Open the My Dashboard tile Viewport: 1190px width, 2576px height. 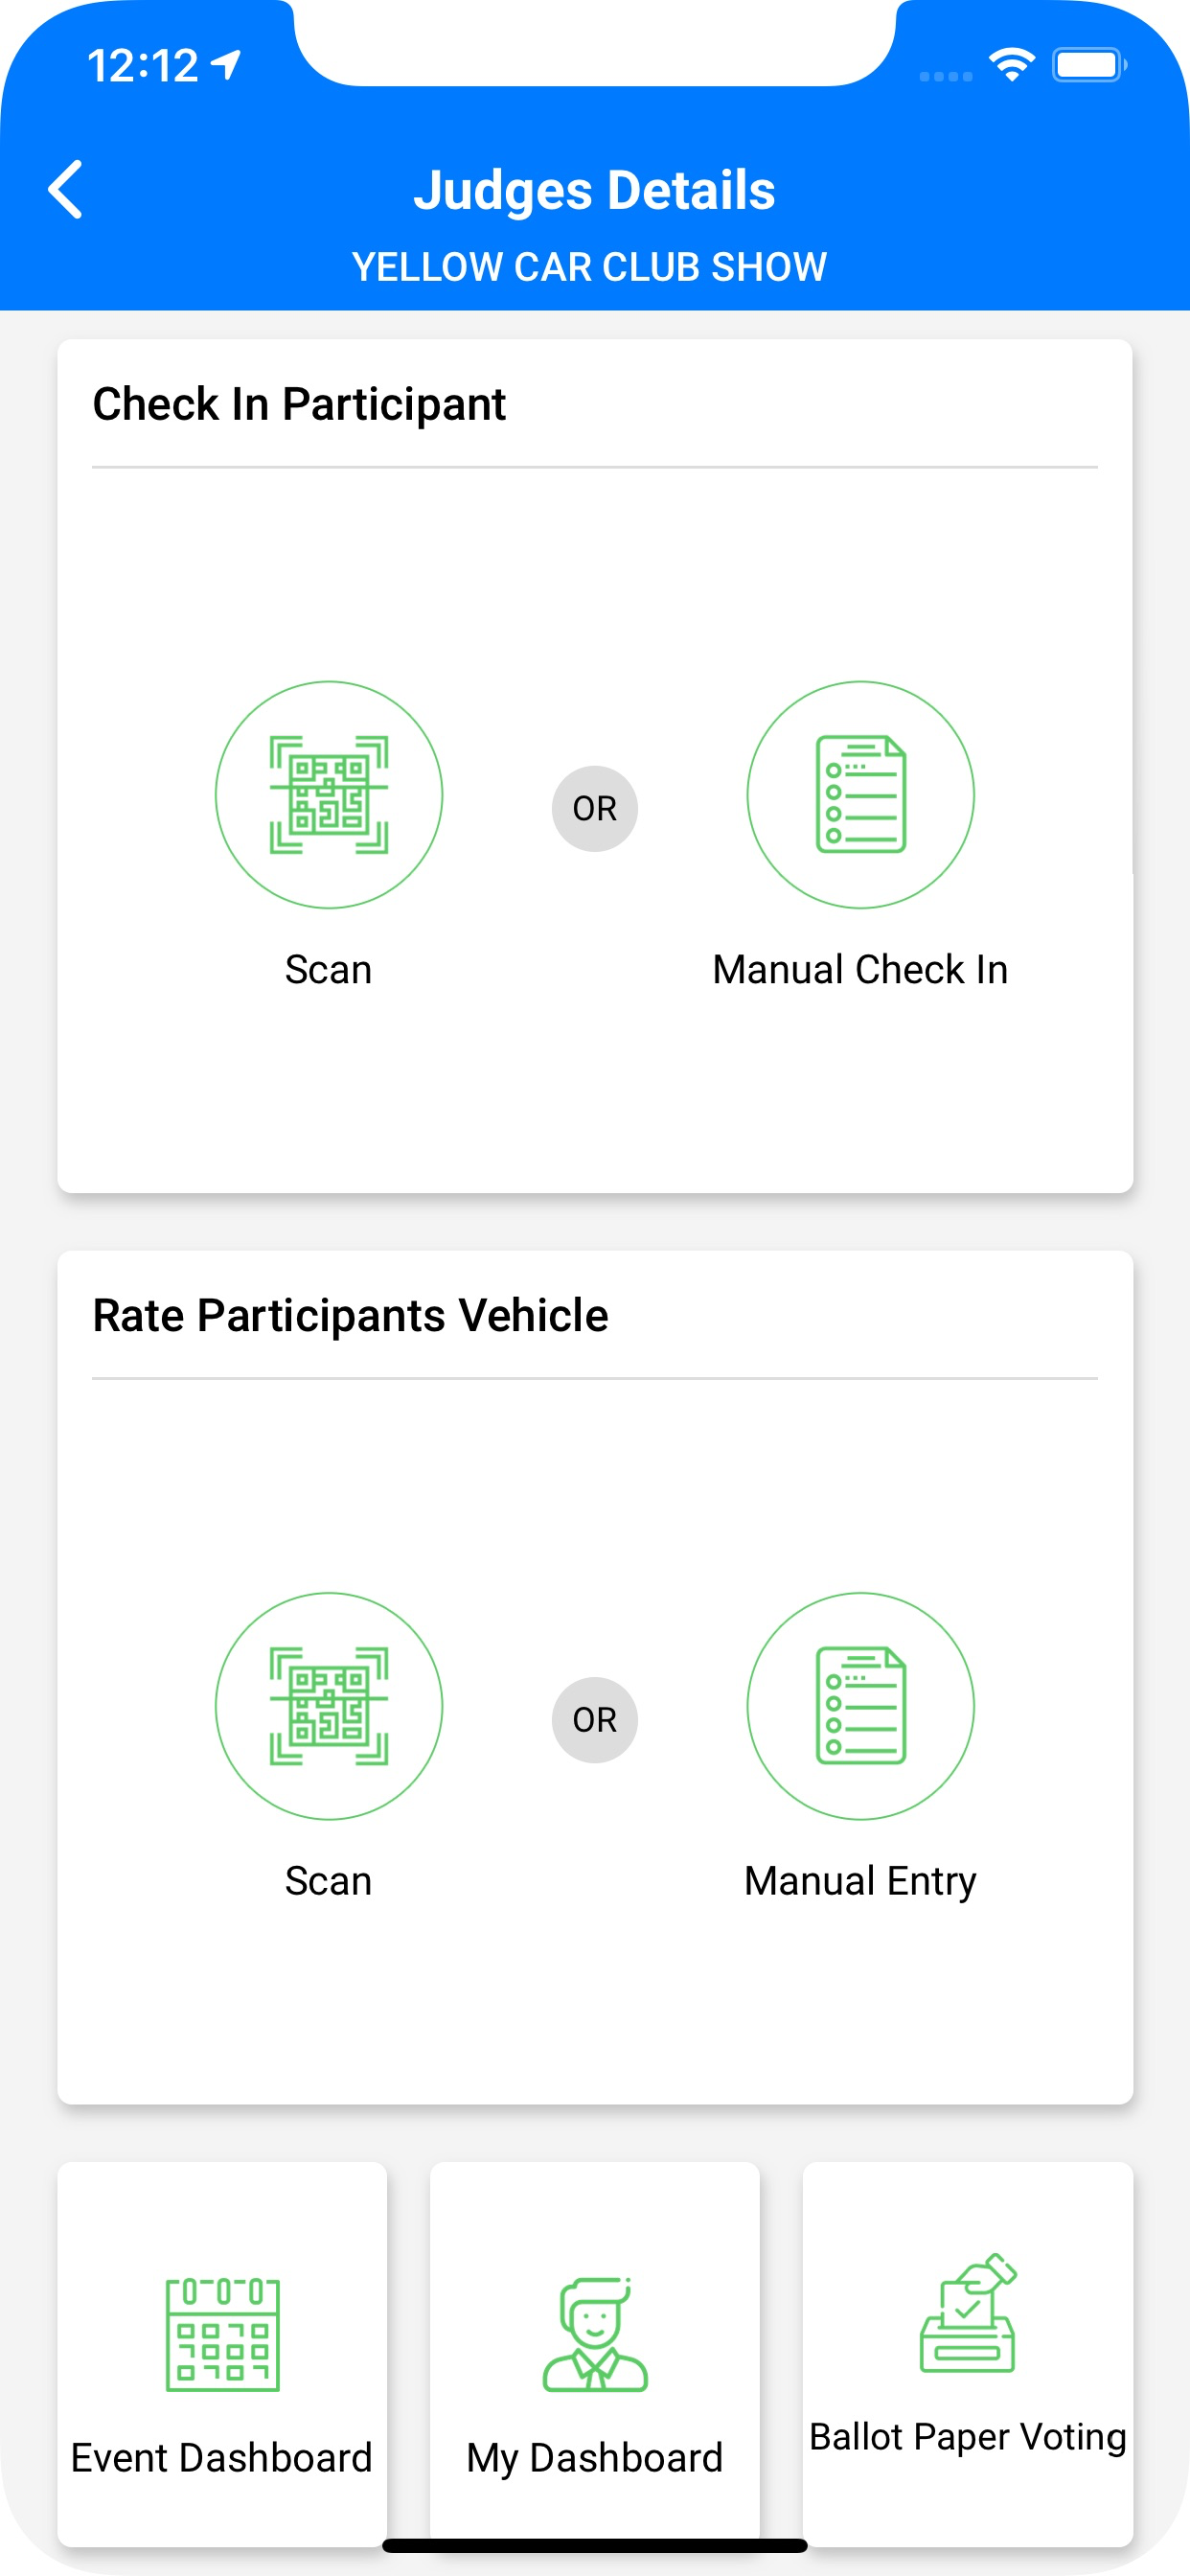pos(595,2354)
